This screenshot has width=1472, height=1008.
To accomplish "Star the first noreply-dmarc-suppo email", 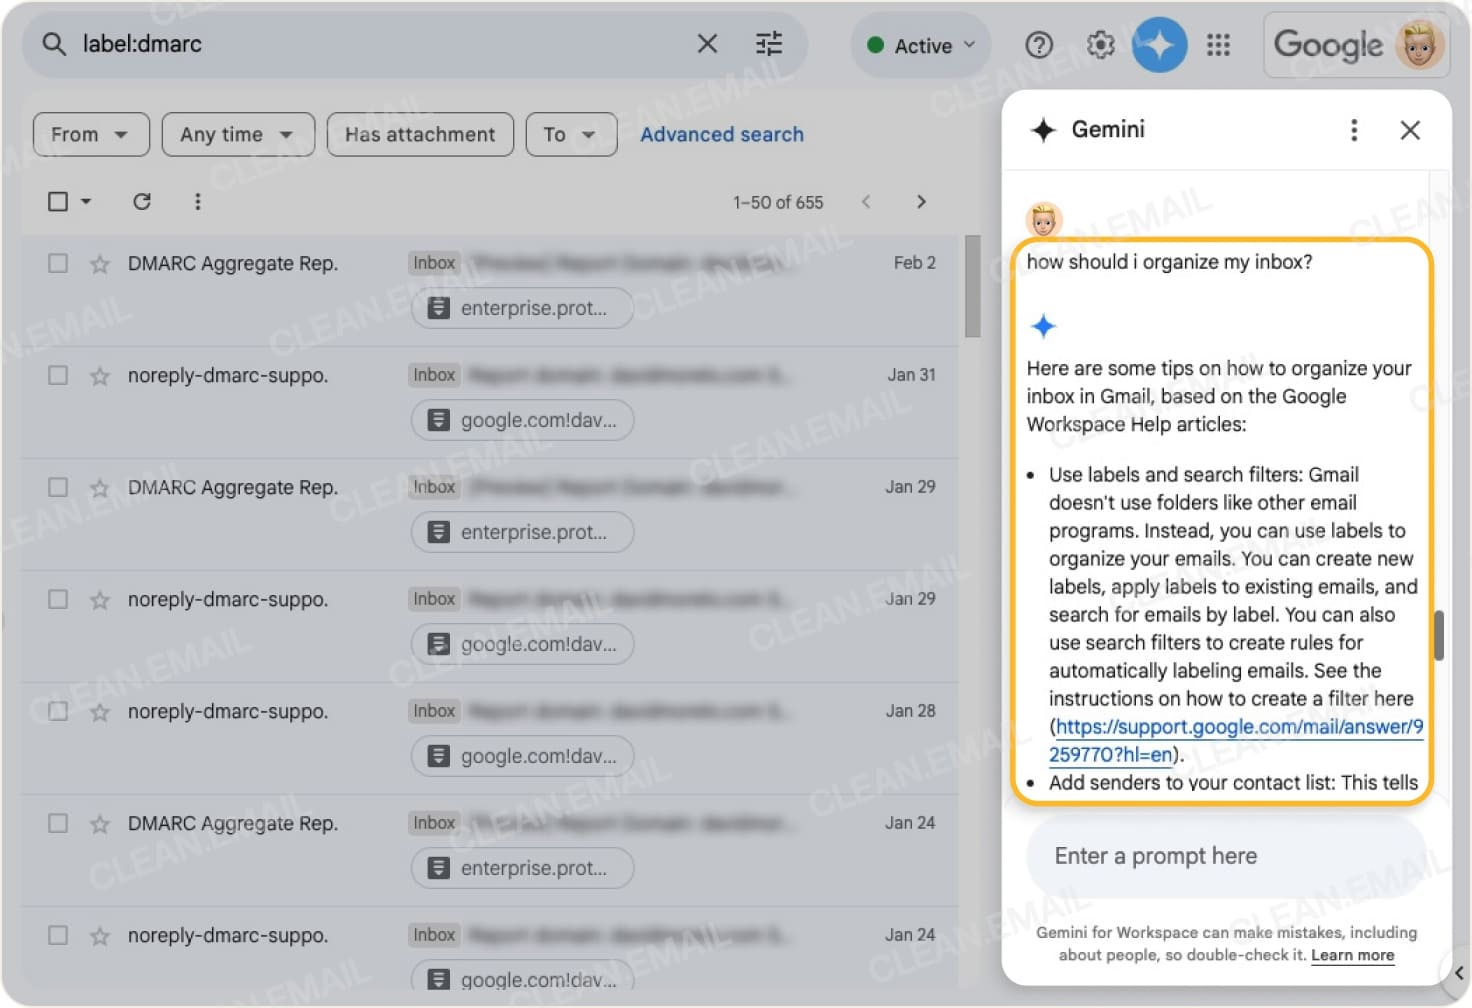I will pyautogui.click(x=99, y=375).
